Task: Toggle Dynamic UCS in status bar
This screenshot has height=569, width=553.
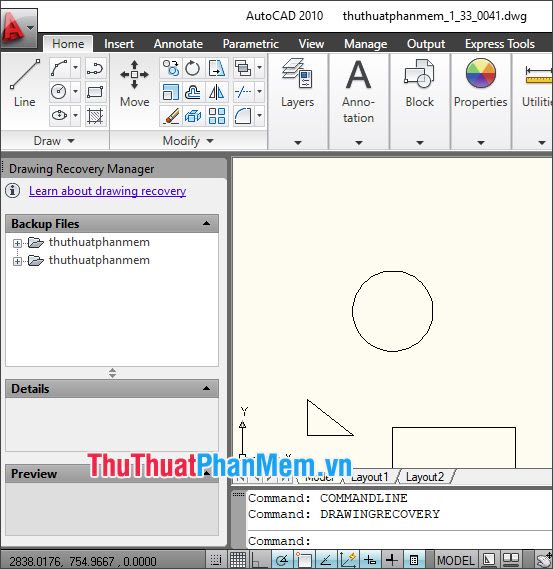Action: pyautogui.click(x=348, y=560)
